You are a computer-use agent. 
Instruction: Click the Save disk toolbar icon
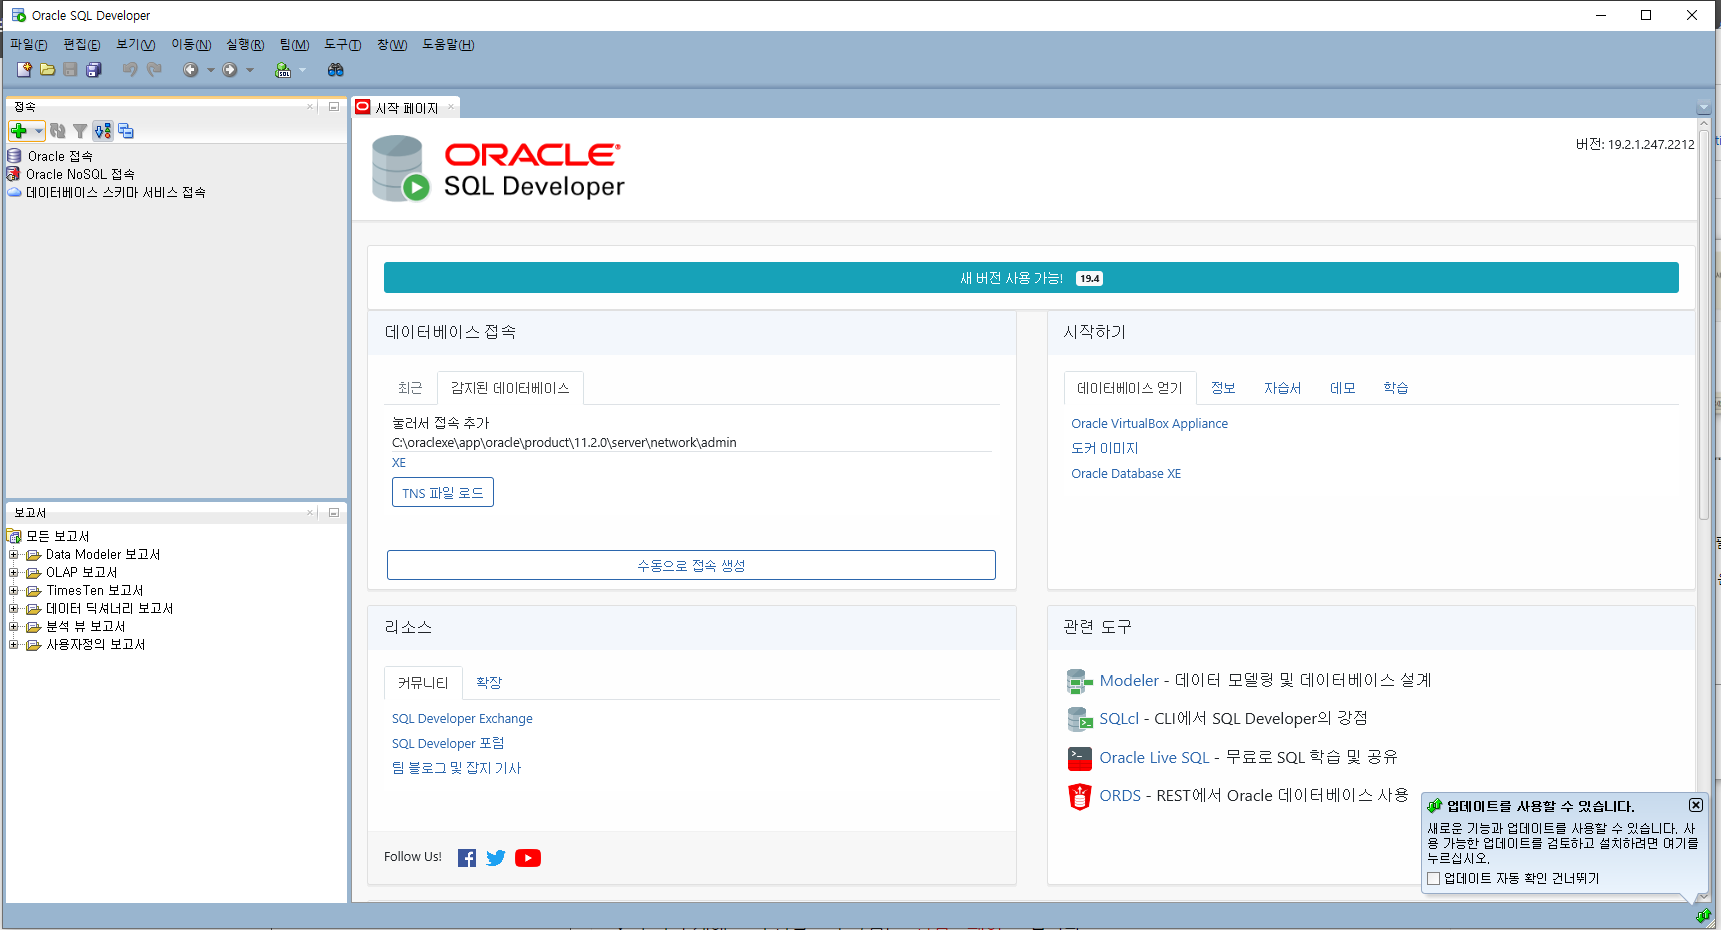tap(70, 70)
